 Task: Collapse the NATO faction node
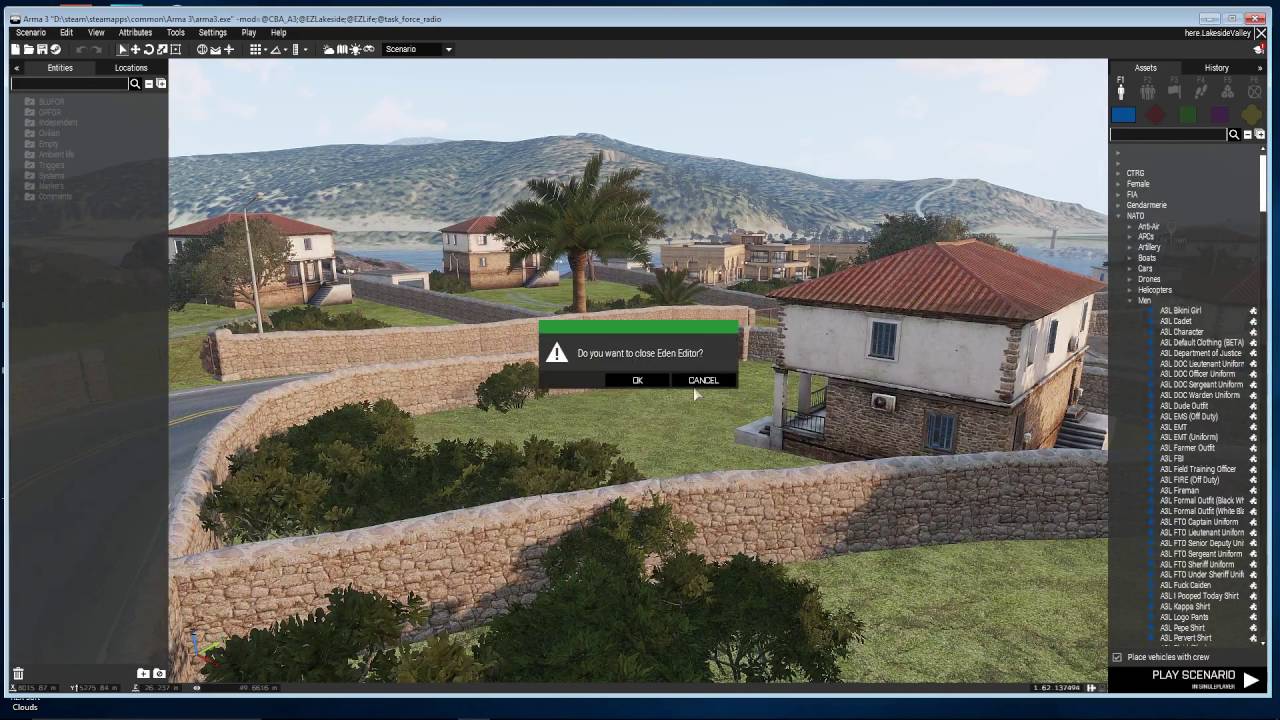pyautogui.click(x=1119, y=216)
